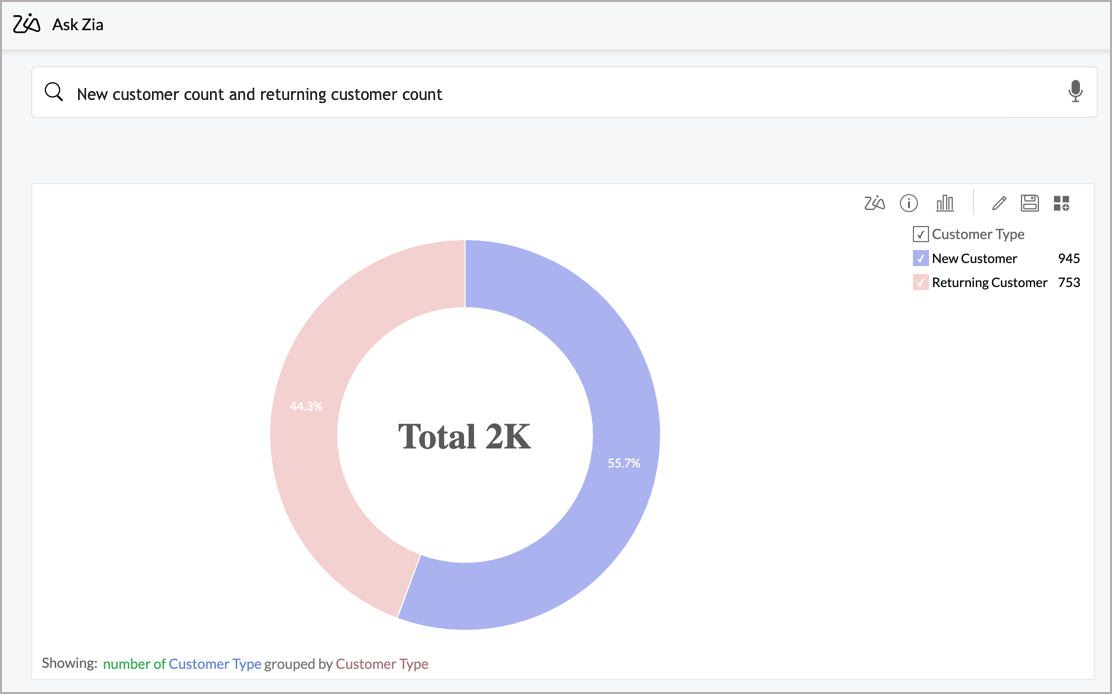Click brown Customer Type grouped-by link
Viewport: 1112px width, 694px height.
(382, 663)
